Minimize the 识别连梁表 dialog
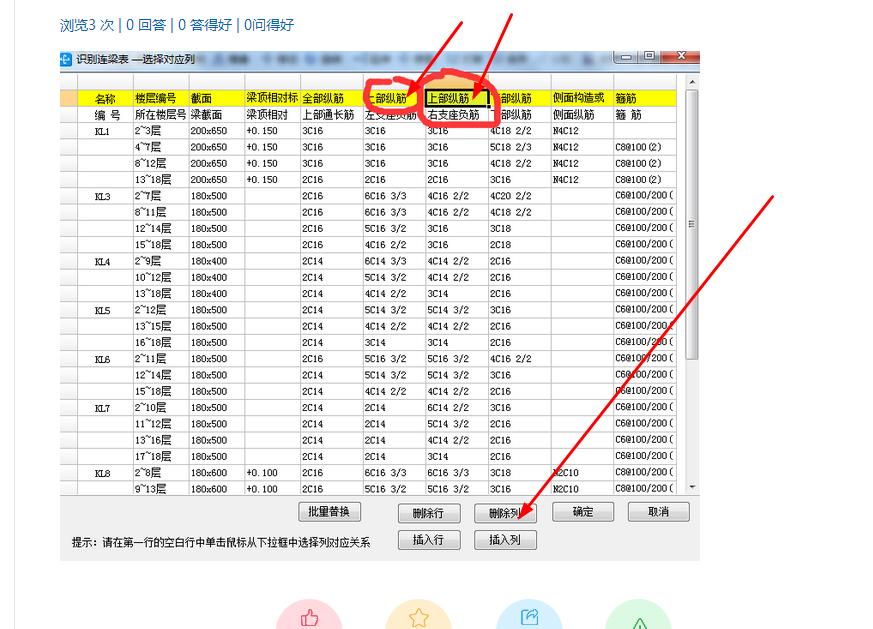Image resolution: width=873 pixels, height=629 pixels. tap(627, 56)
